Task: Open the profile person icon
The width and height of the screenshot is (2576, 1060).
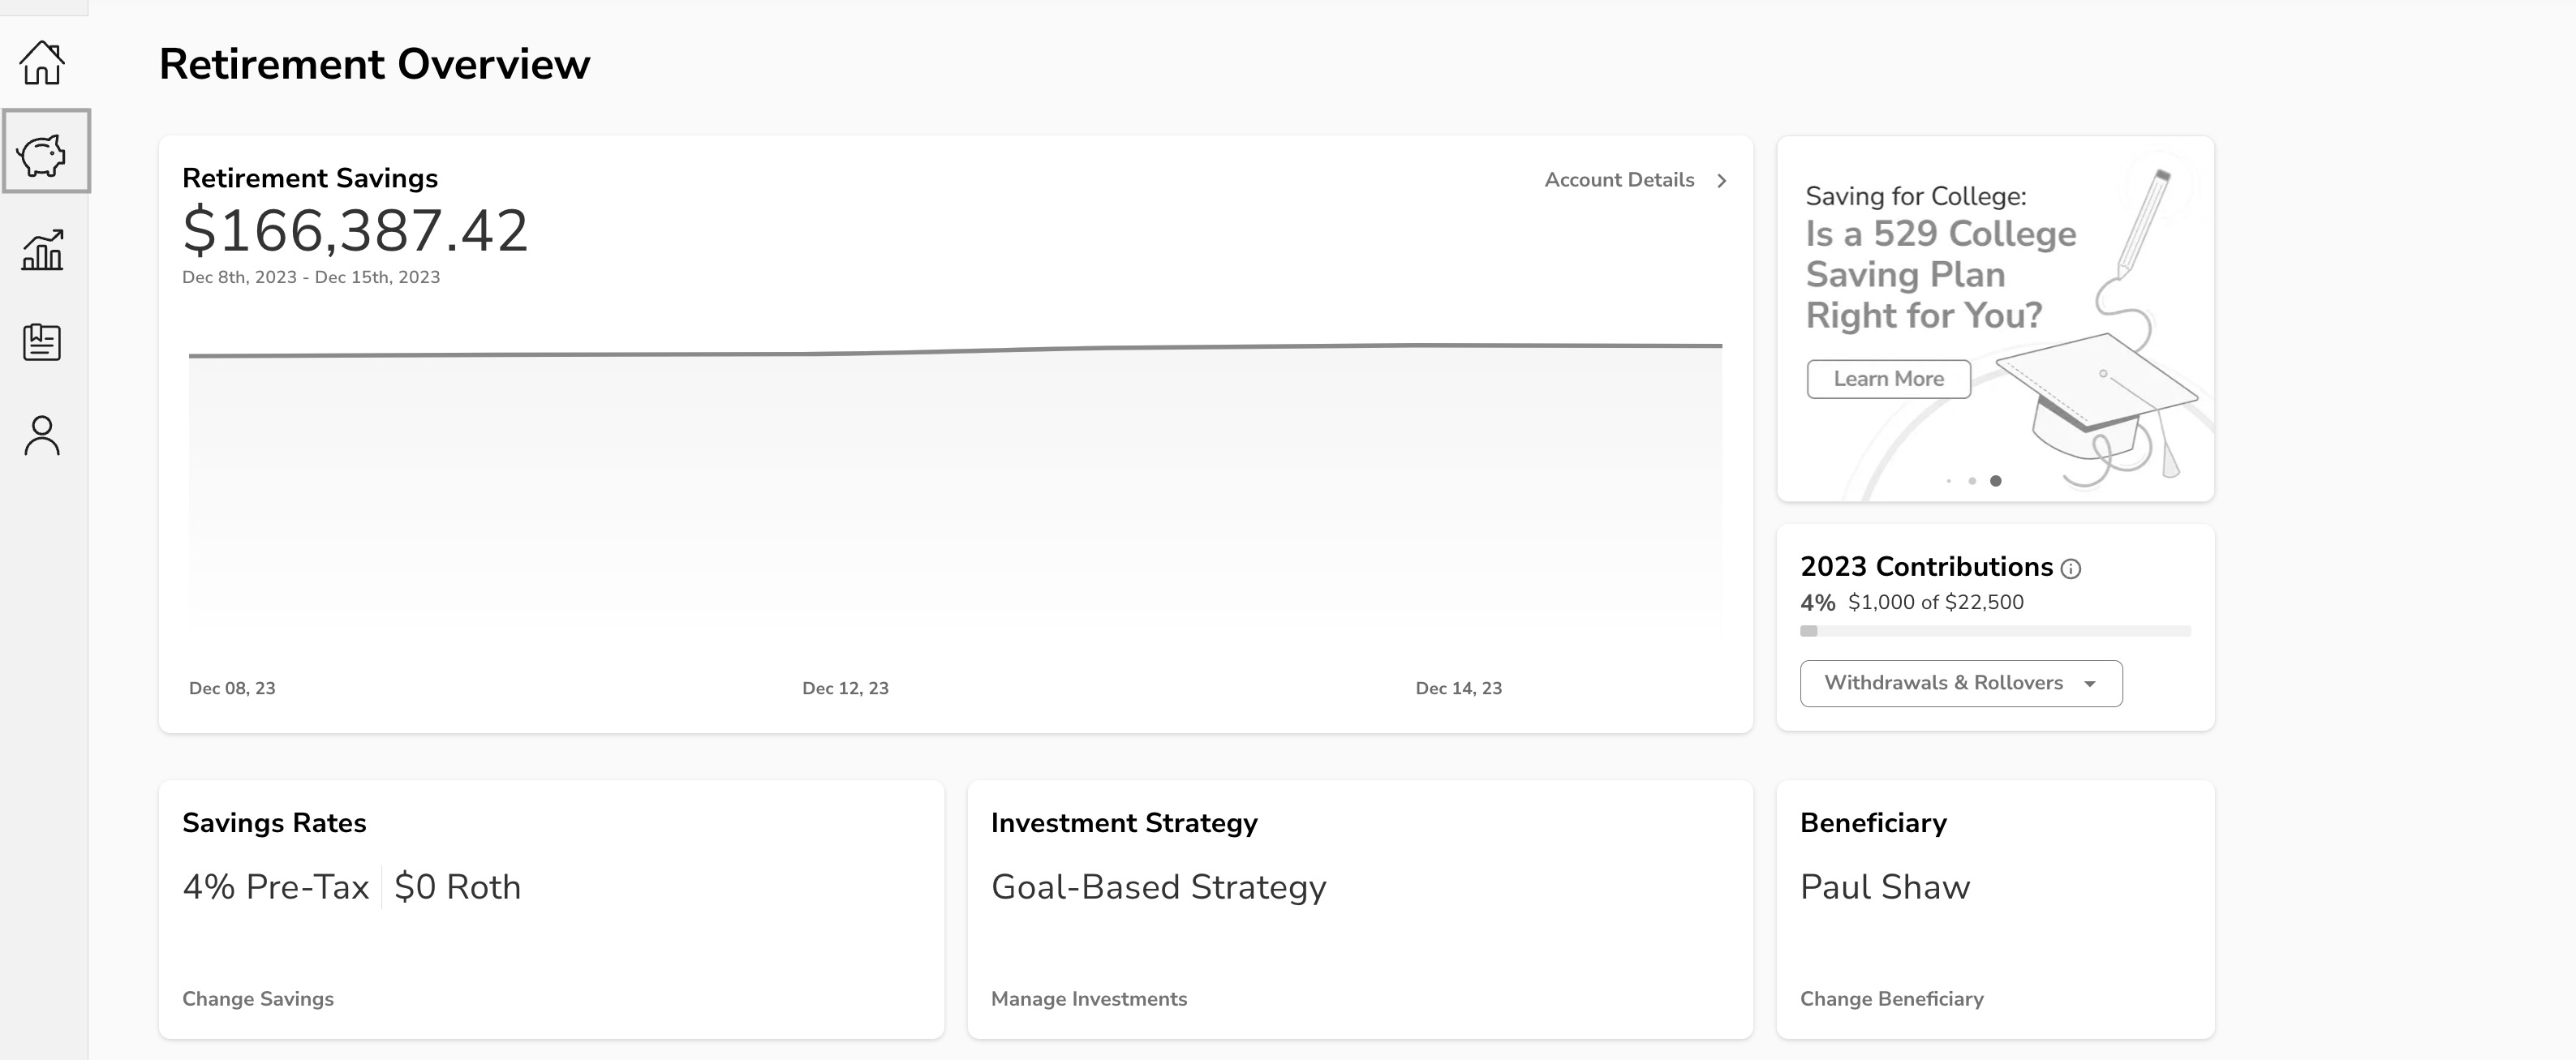Action: pos(42,436)
